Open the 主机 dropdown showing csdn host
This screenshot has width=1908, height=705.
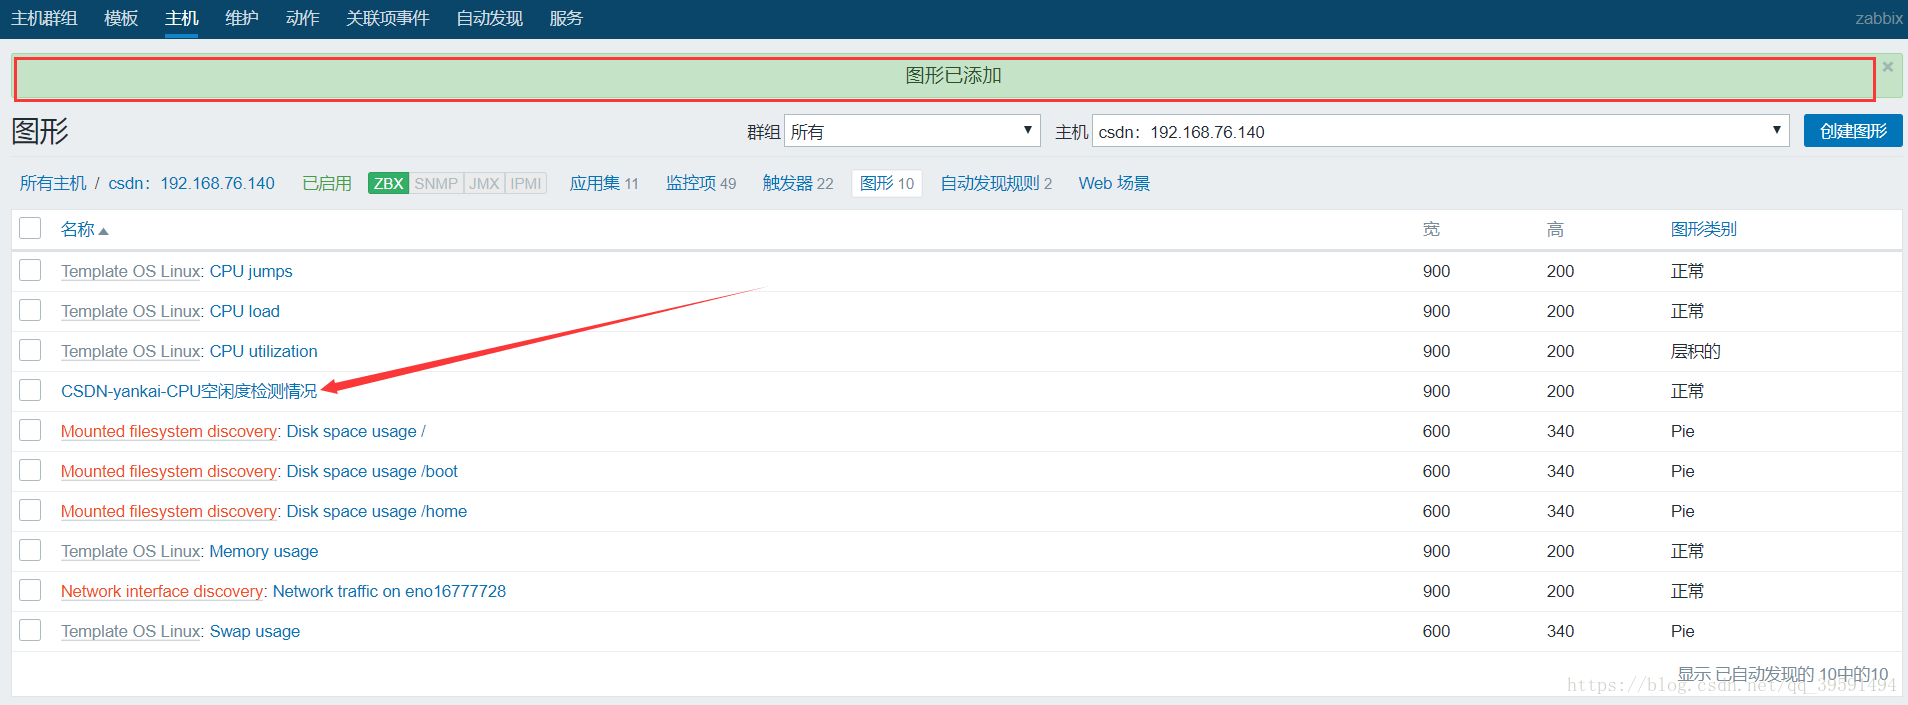pos(1440,131)
